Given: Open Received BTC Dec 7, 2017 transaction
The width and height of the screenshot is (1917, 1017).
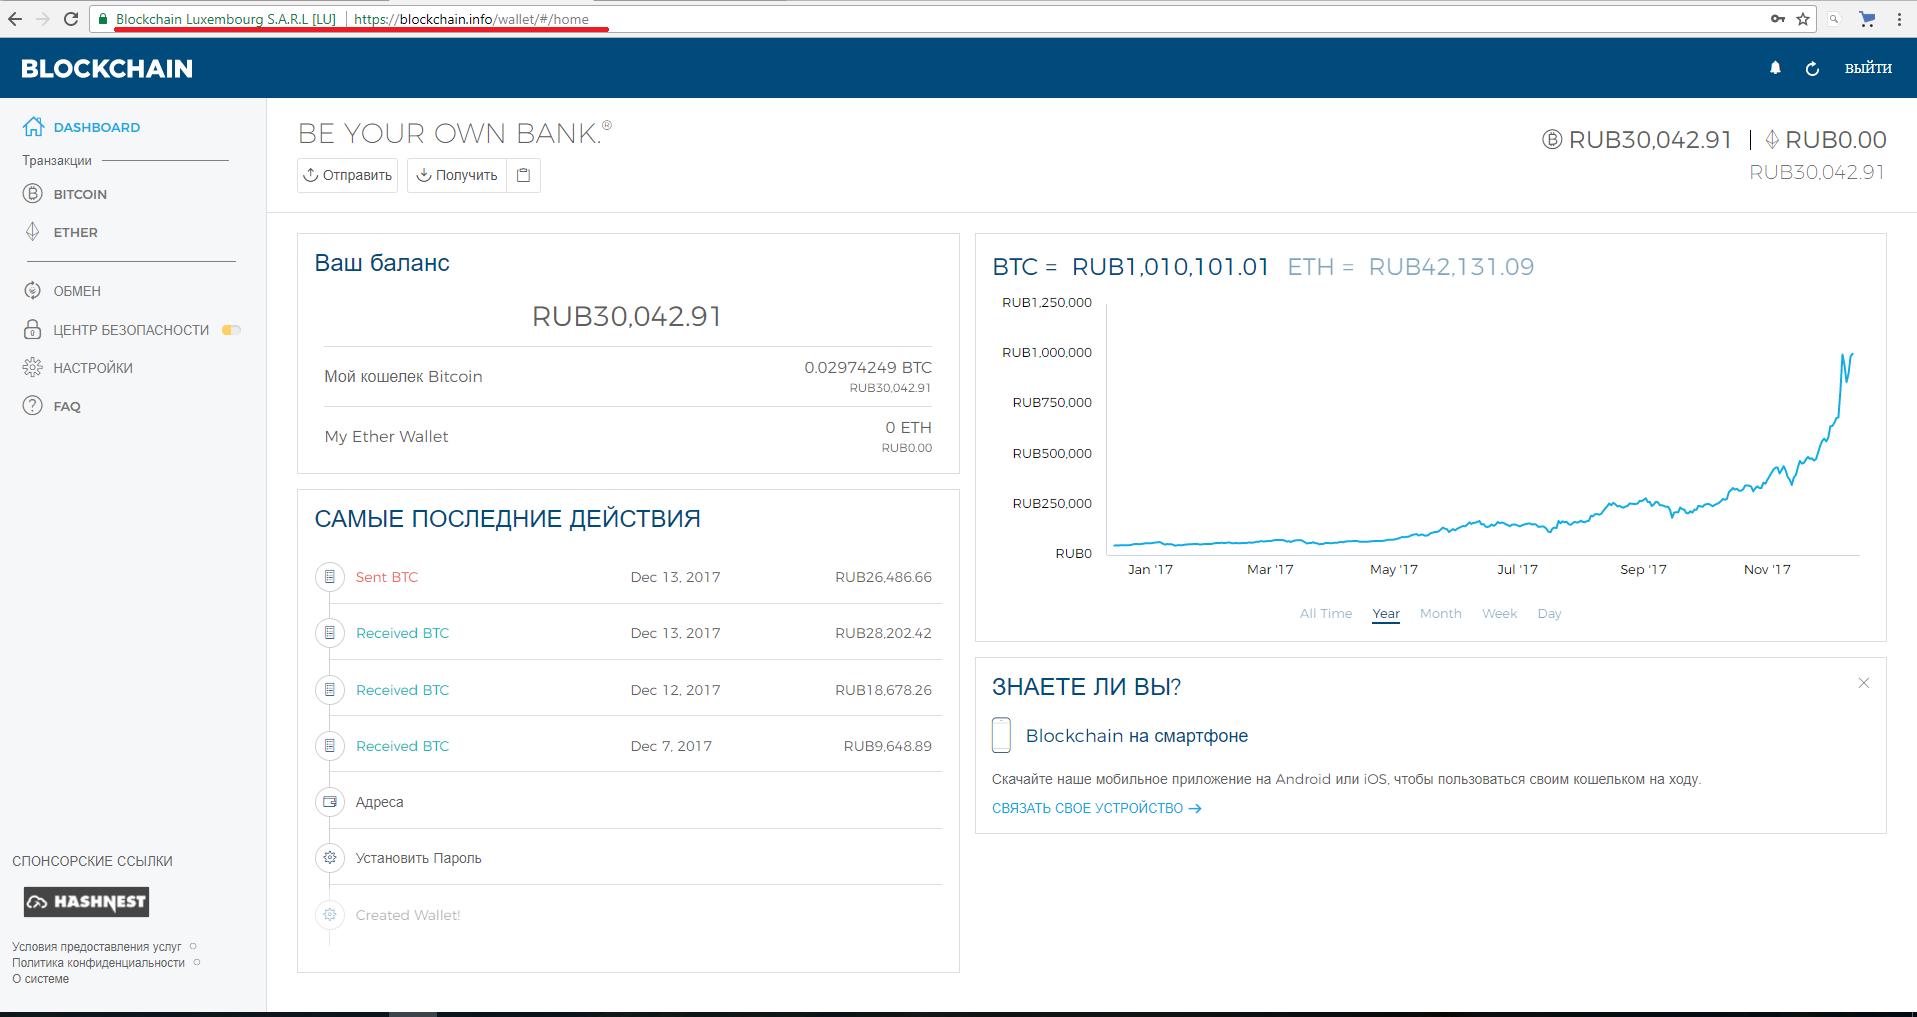Looking at the screenshot, I should 402,746.
